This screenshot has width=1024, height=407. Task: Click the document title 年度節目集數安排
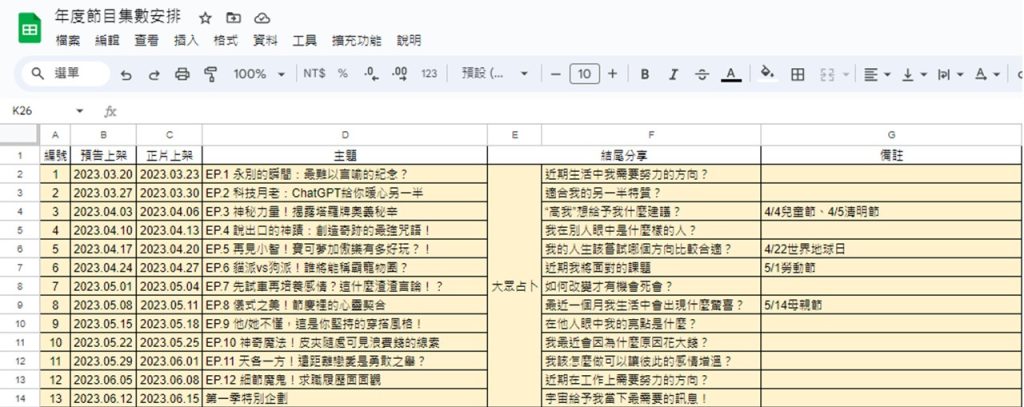click(x=118, y=17)
